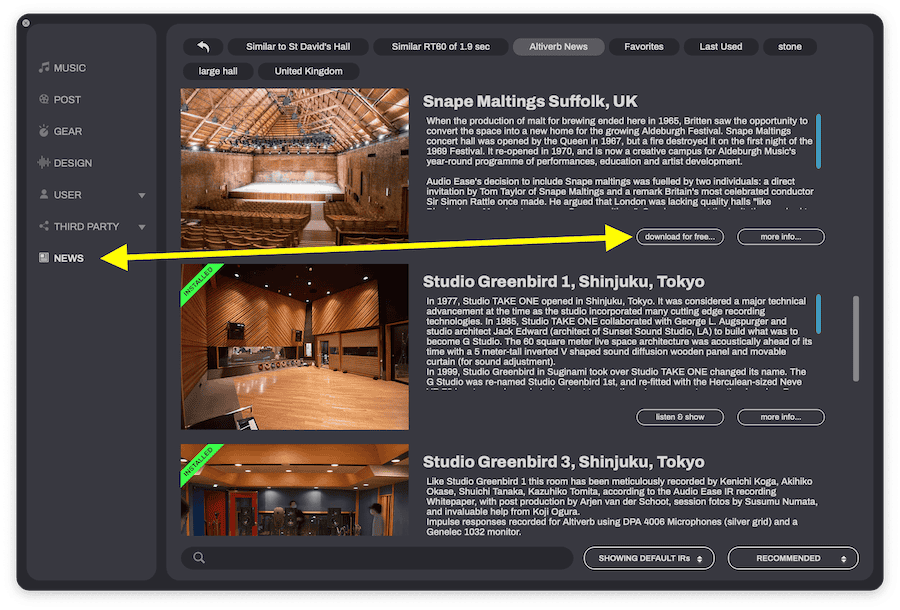Image resolution: width=900 pixels, height=610 pixels.
Task: Select the stone tag
Action: 790,46
